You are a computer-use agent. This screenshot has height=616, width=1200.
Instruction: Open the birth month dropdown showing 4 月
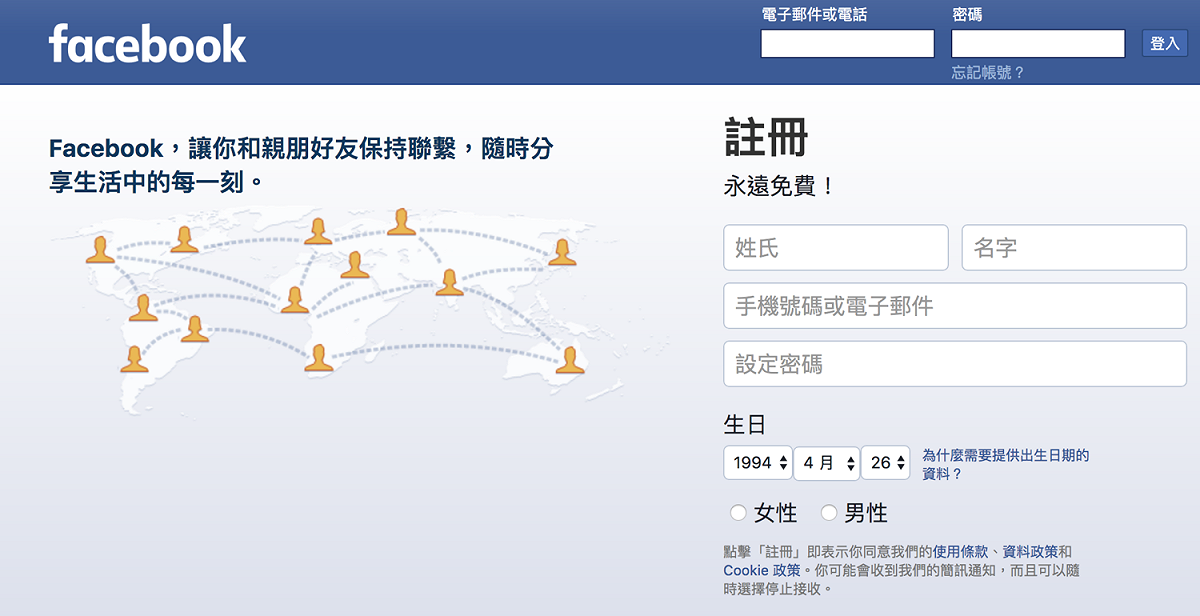(x=827, y=463)
